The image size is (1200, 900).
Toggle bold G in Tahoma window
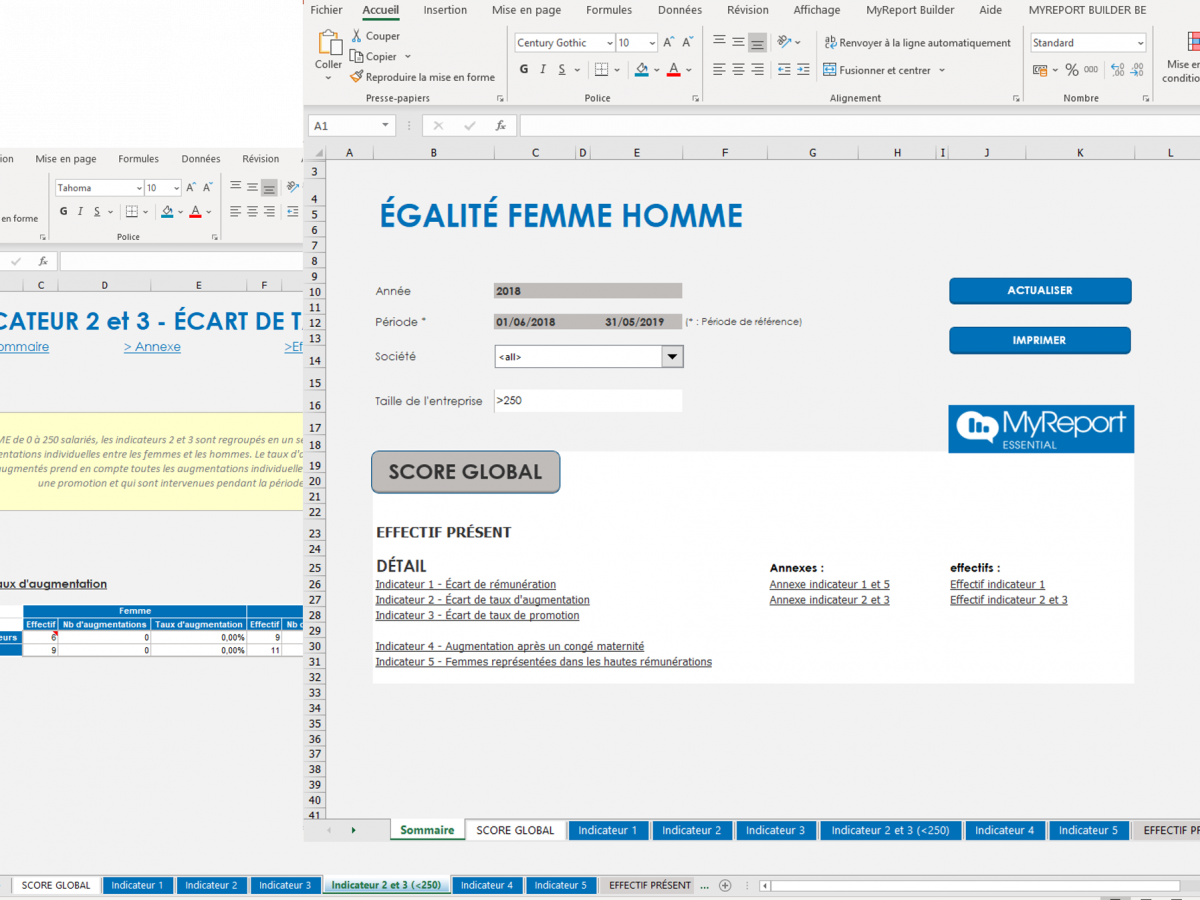pyautogui.click(x=63, y=212)
